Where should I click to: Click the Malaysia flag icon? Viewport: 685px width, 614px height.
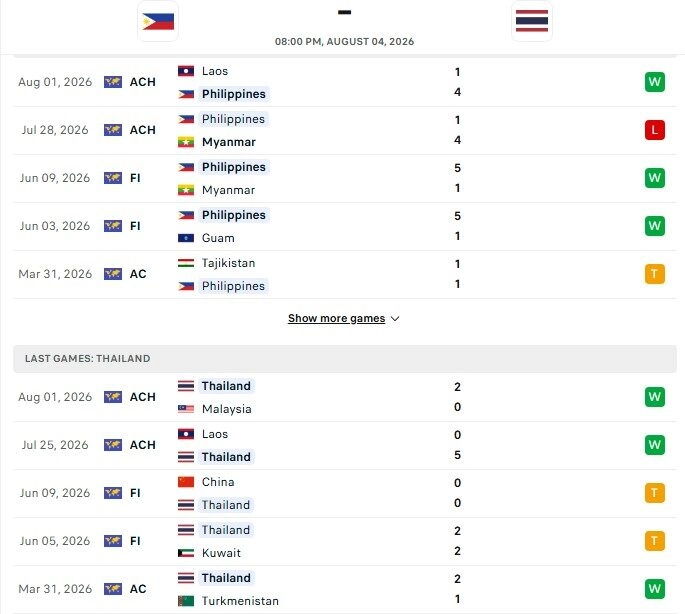[x=186, y=409]
